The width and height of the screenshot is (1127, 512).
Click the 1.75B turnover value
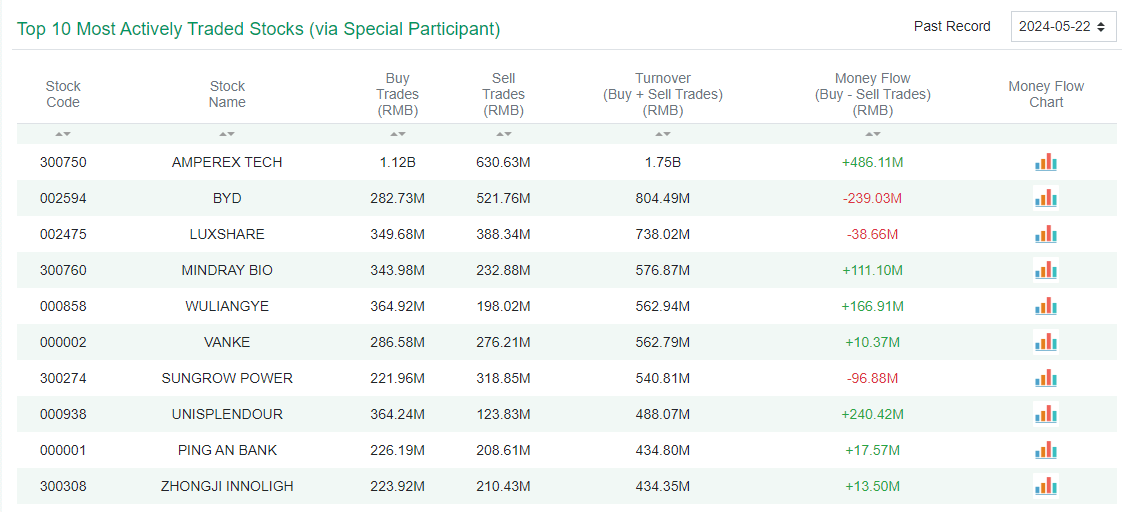663,163
